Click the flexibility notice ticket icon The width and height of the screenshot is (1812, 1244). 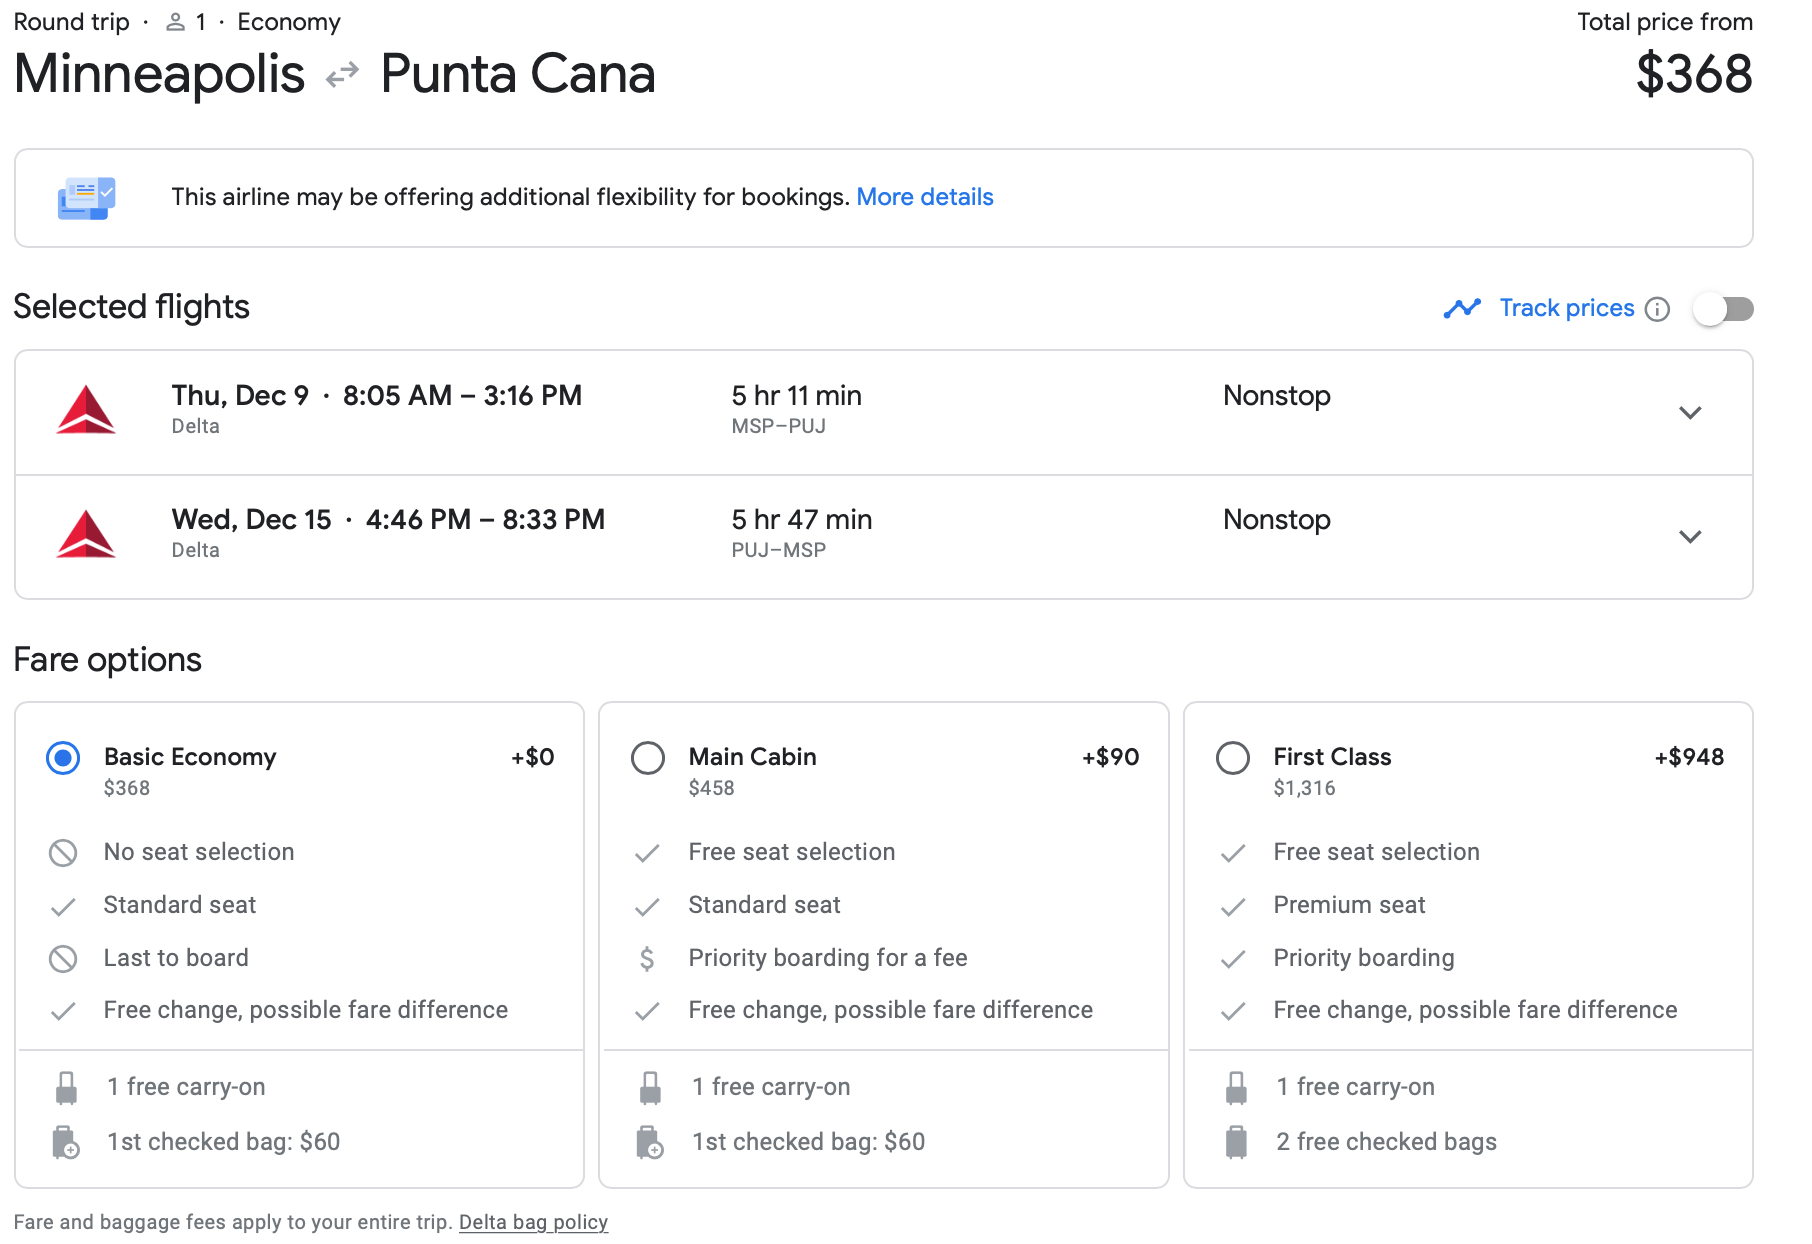pos(86,198)
